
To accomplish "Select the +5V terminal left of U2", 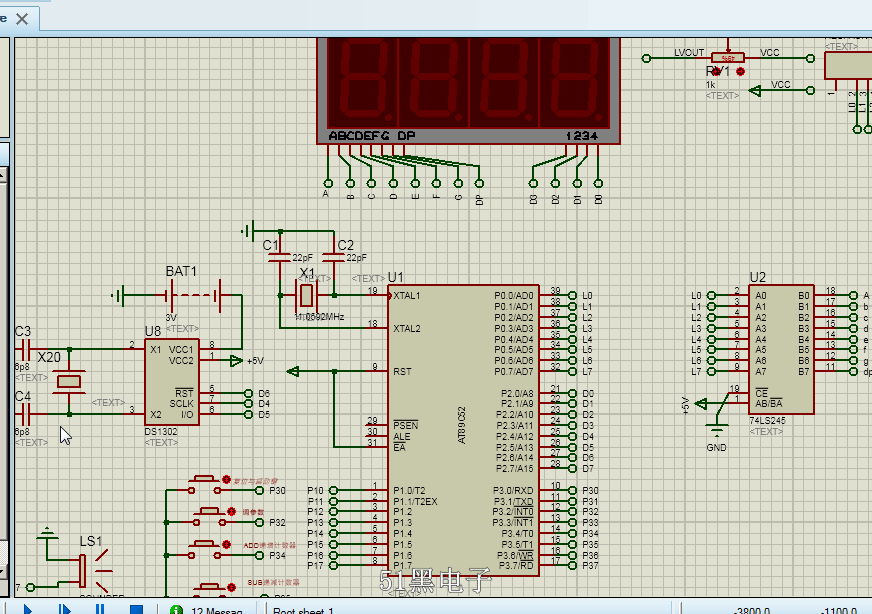I will pyautogui.click(x=702, y=404).
